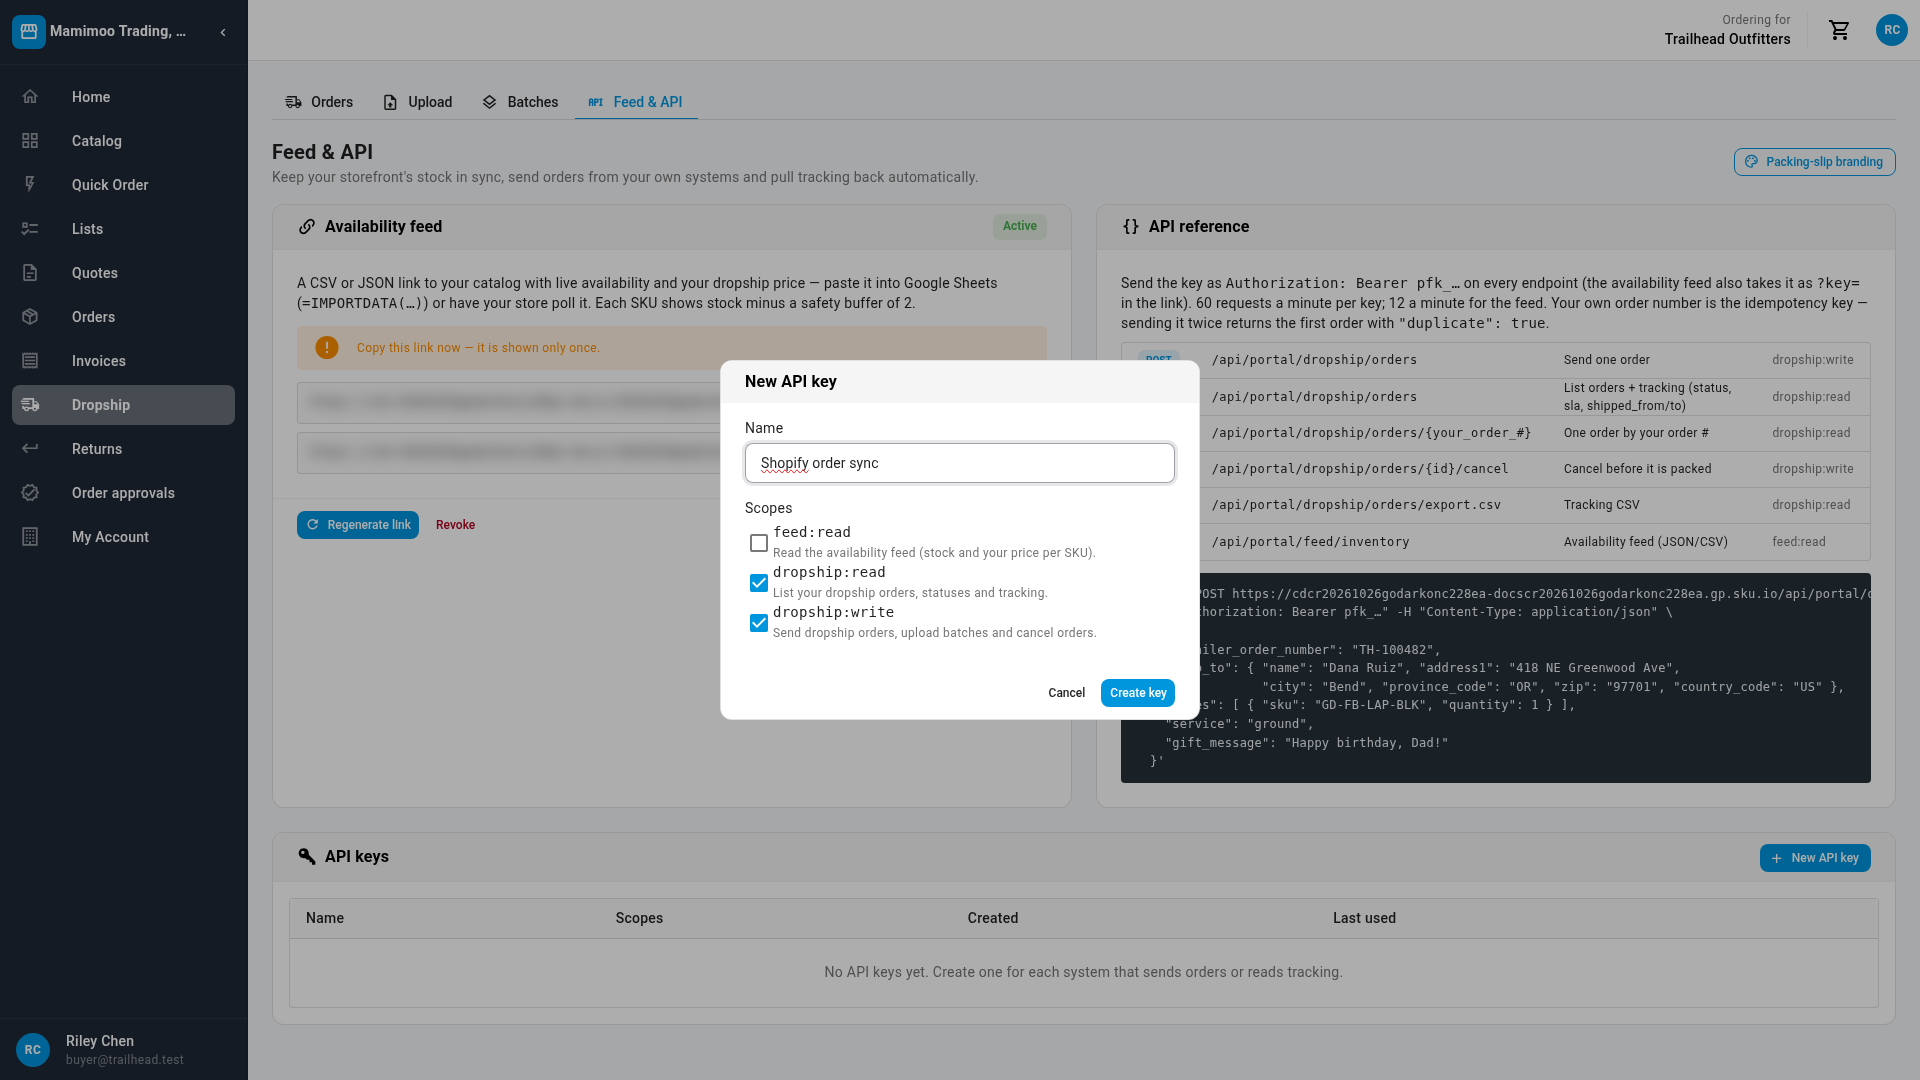Switch to the Upload tab
This screenshot has height=1080, width=1920.
click(x=418, y=102)
